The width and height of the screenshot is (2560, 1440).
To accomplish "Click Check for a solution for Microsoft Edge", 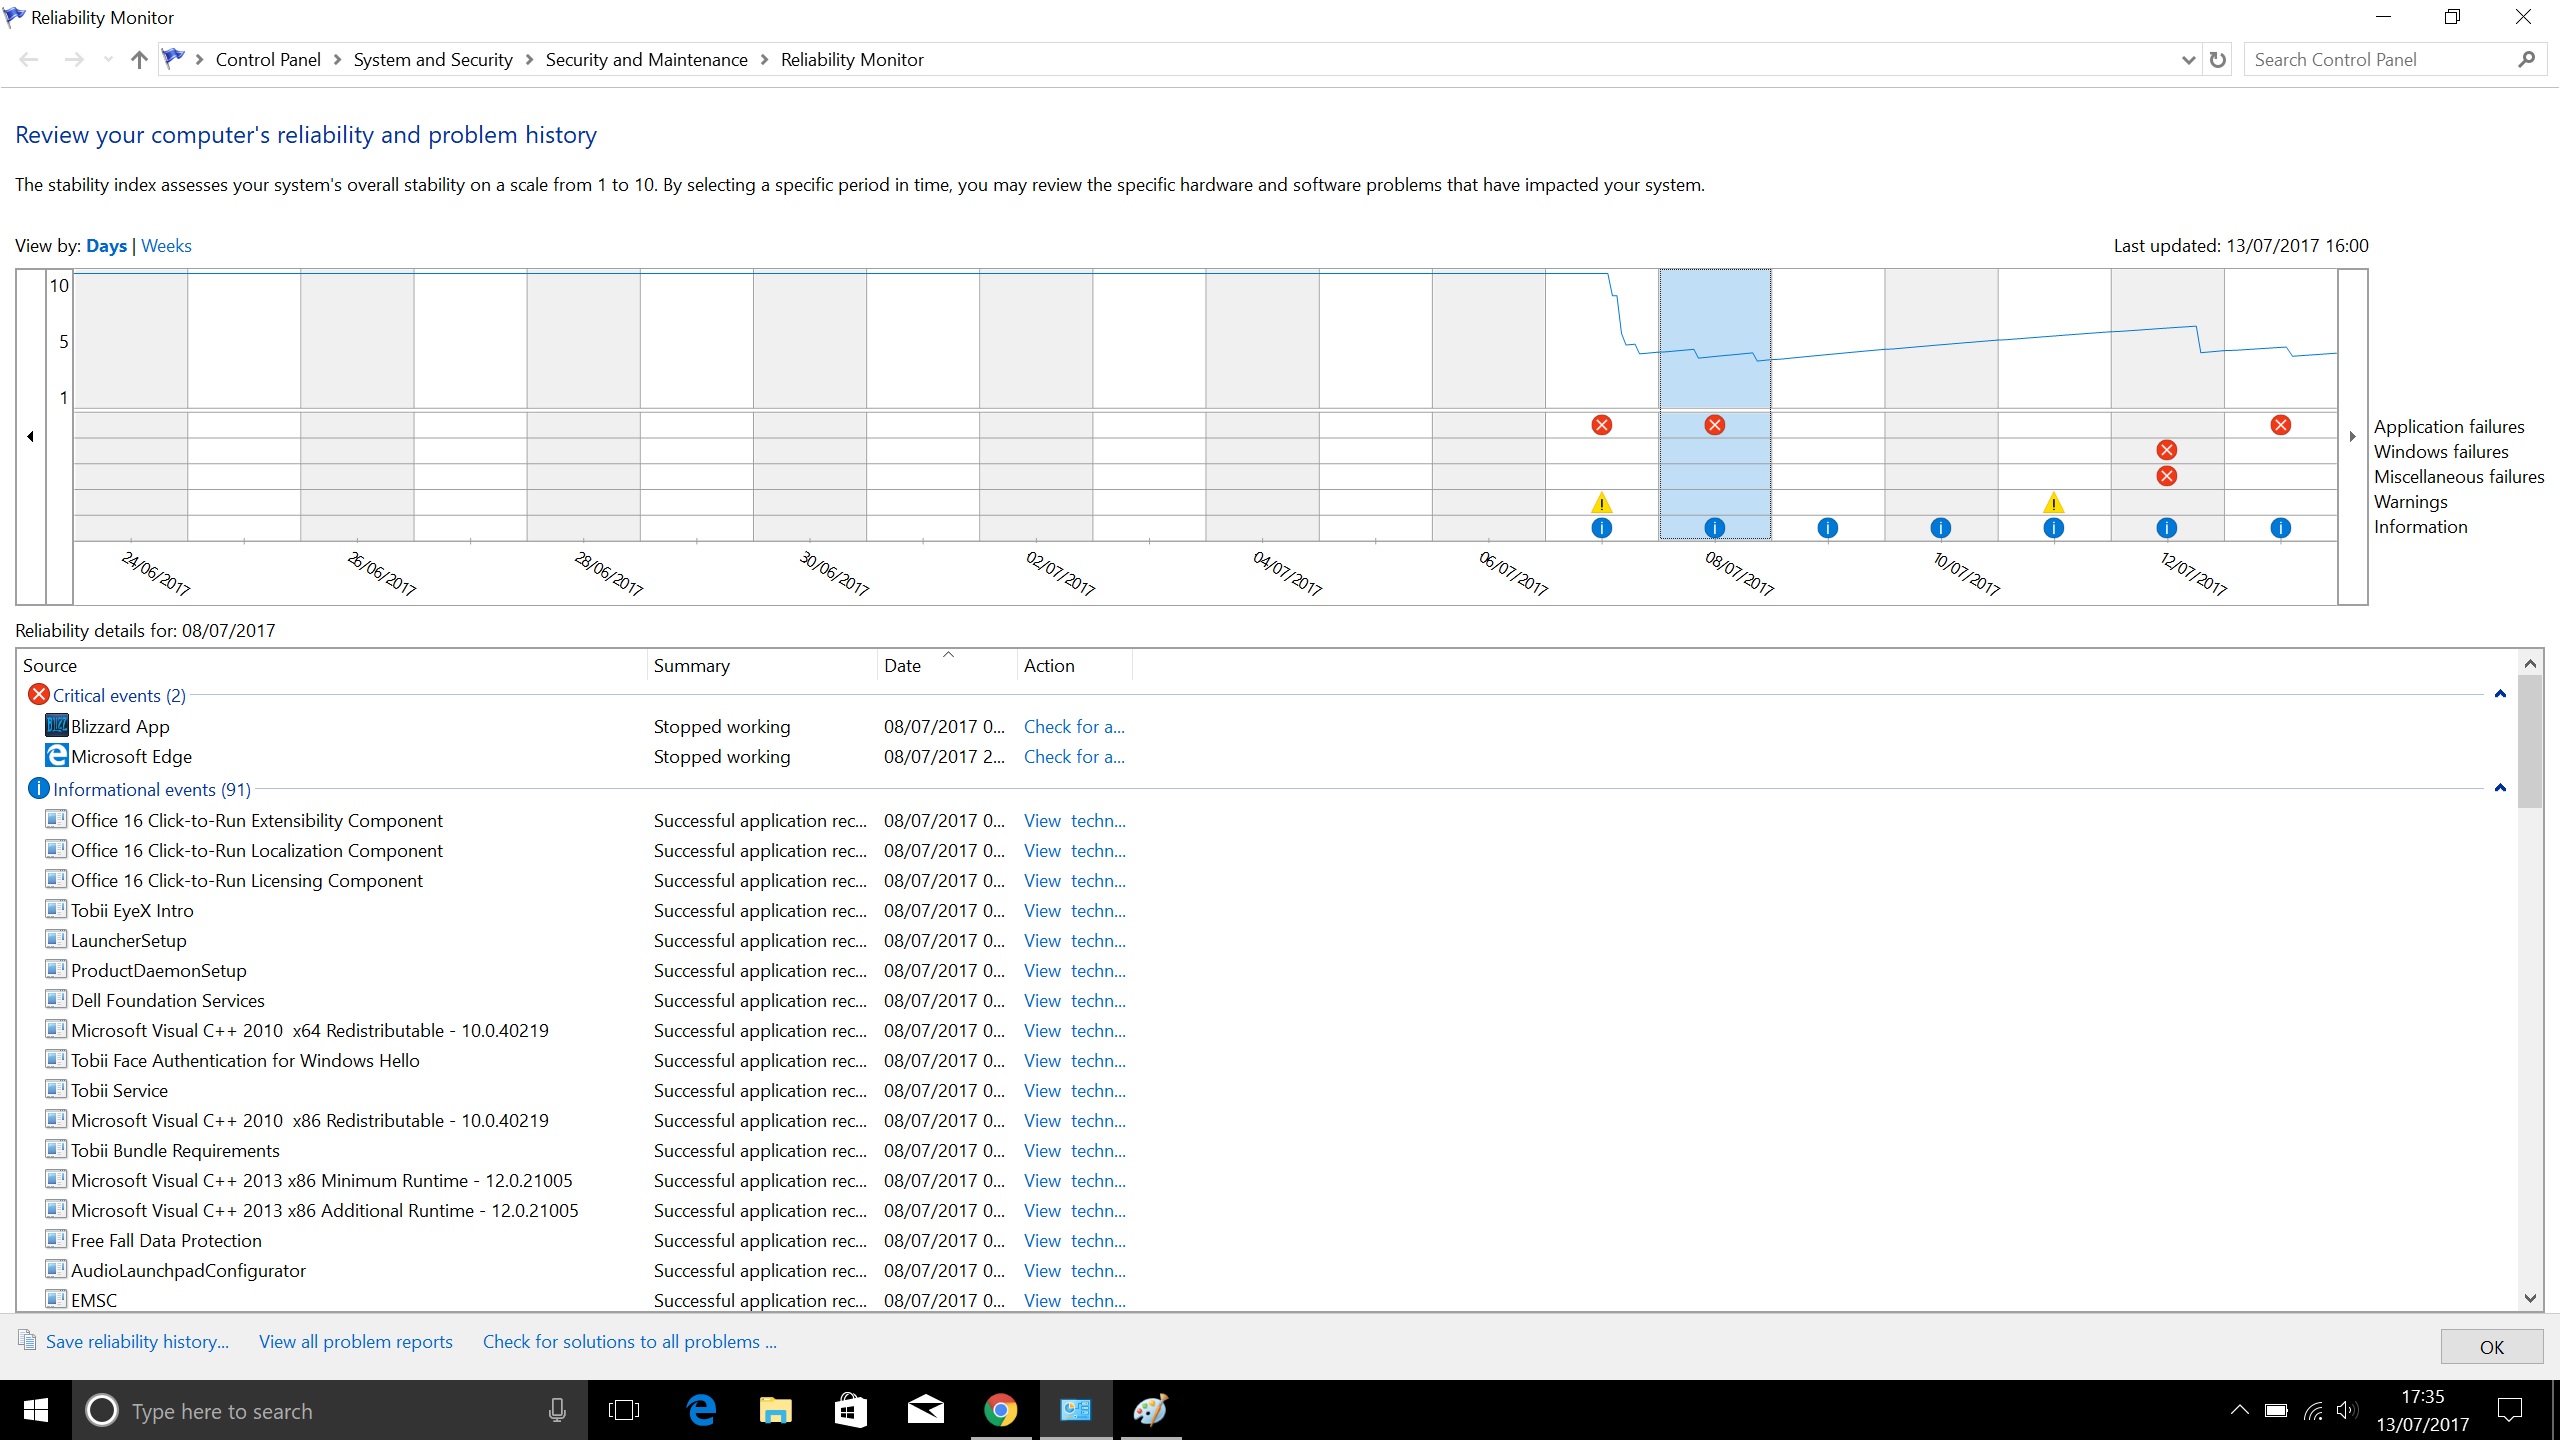I will tap(1074, 756).
